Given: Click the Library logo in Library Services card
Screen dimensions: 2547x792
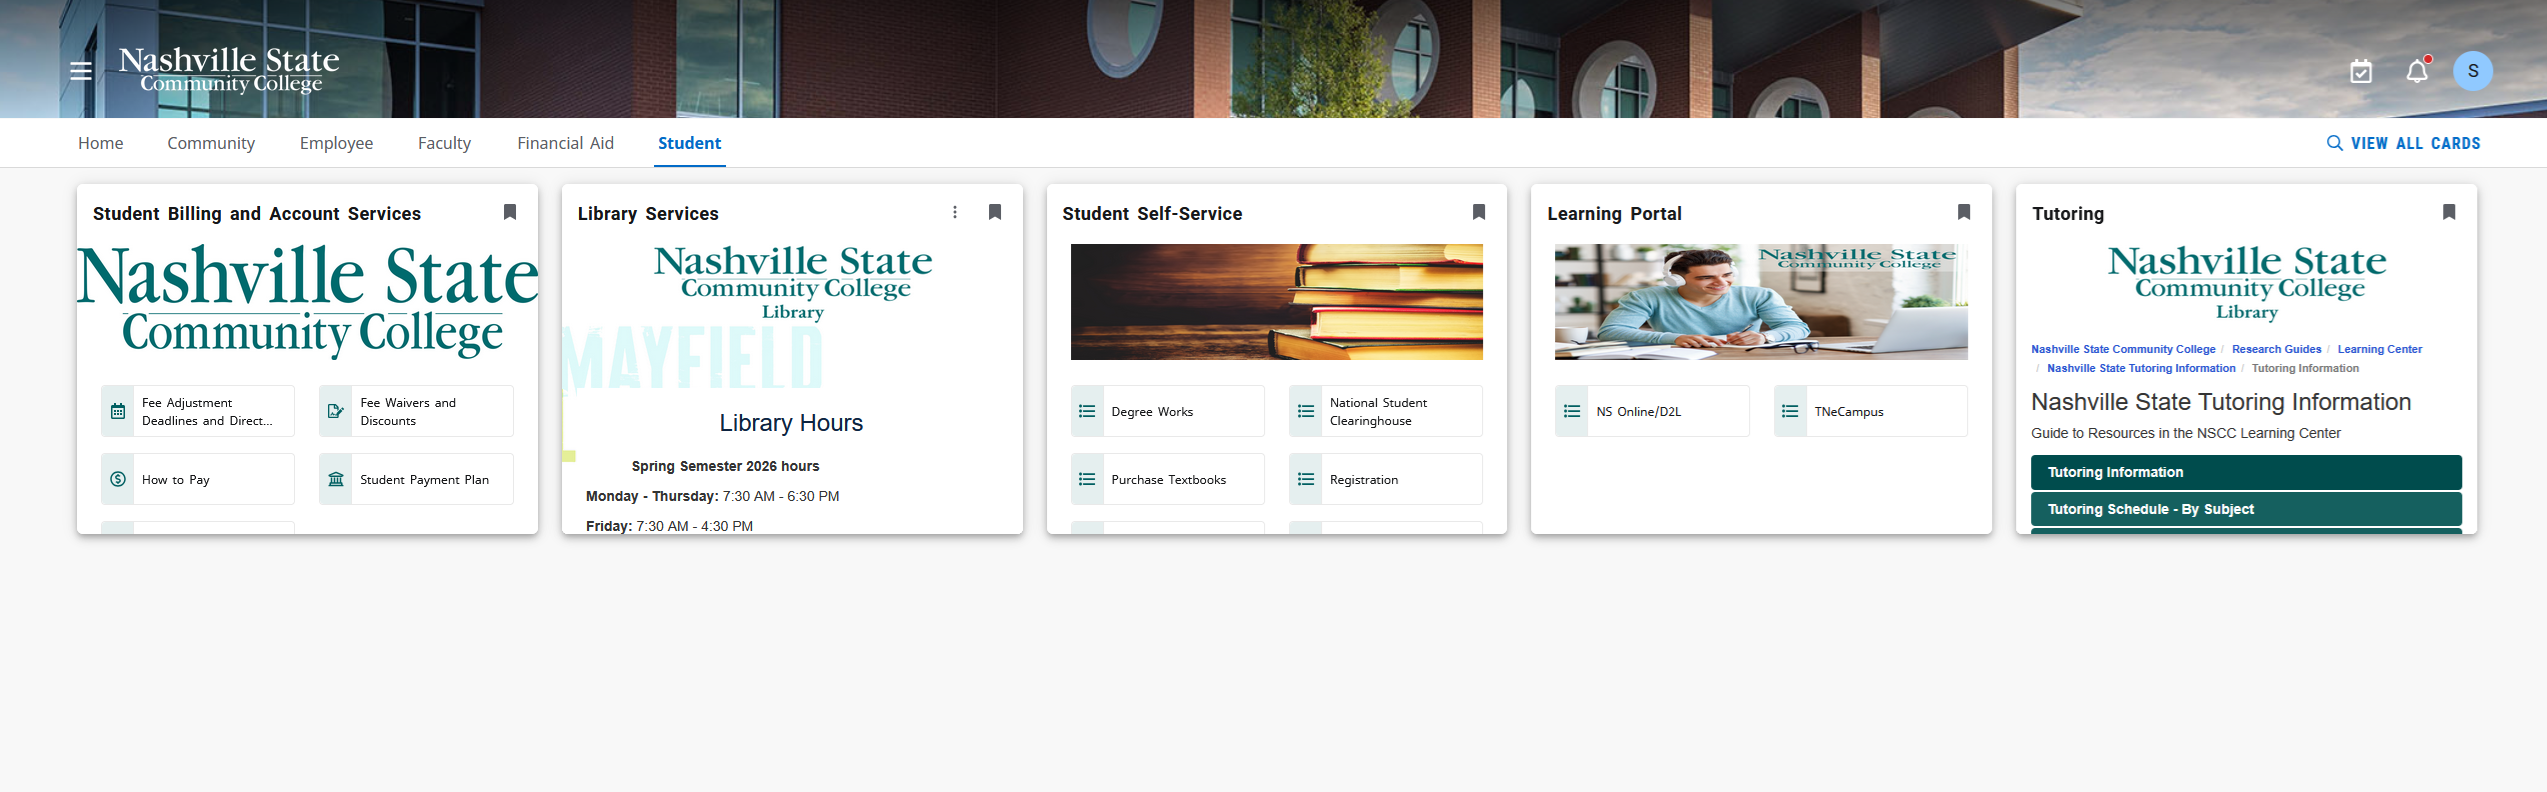Looking at the screenshot, I should (x=792, y=283).
